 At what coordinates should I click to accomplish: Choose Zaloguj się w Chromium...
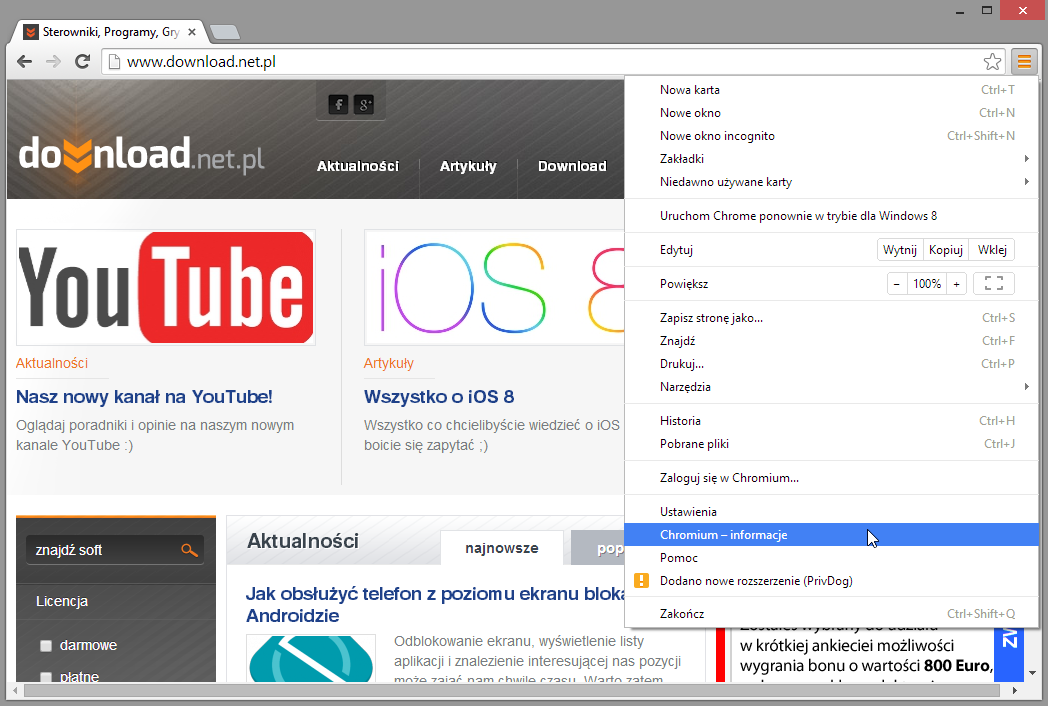[x=831, y=477]
